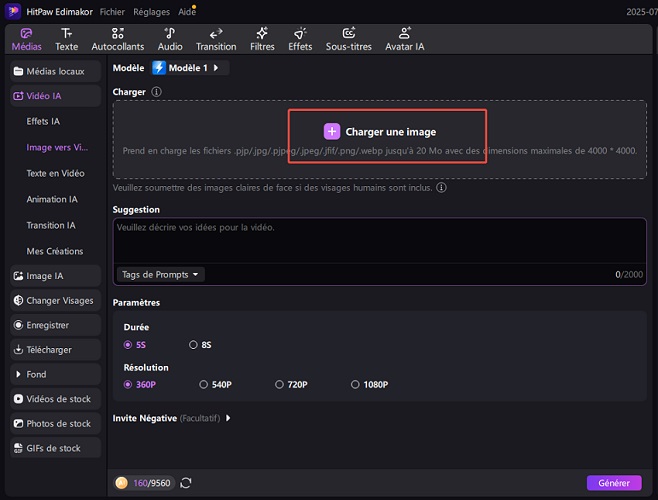
Task: Switch to the Filtres icon
Action: [262, 39]
